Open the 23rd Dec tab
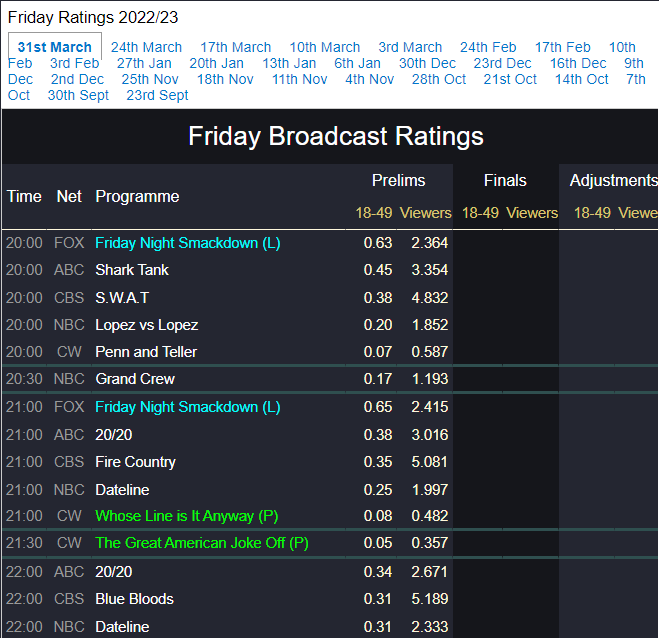 click(502, 63)
